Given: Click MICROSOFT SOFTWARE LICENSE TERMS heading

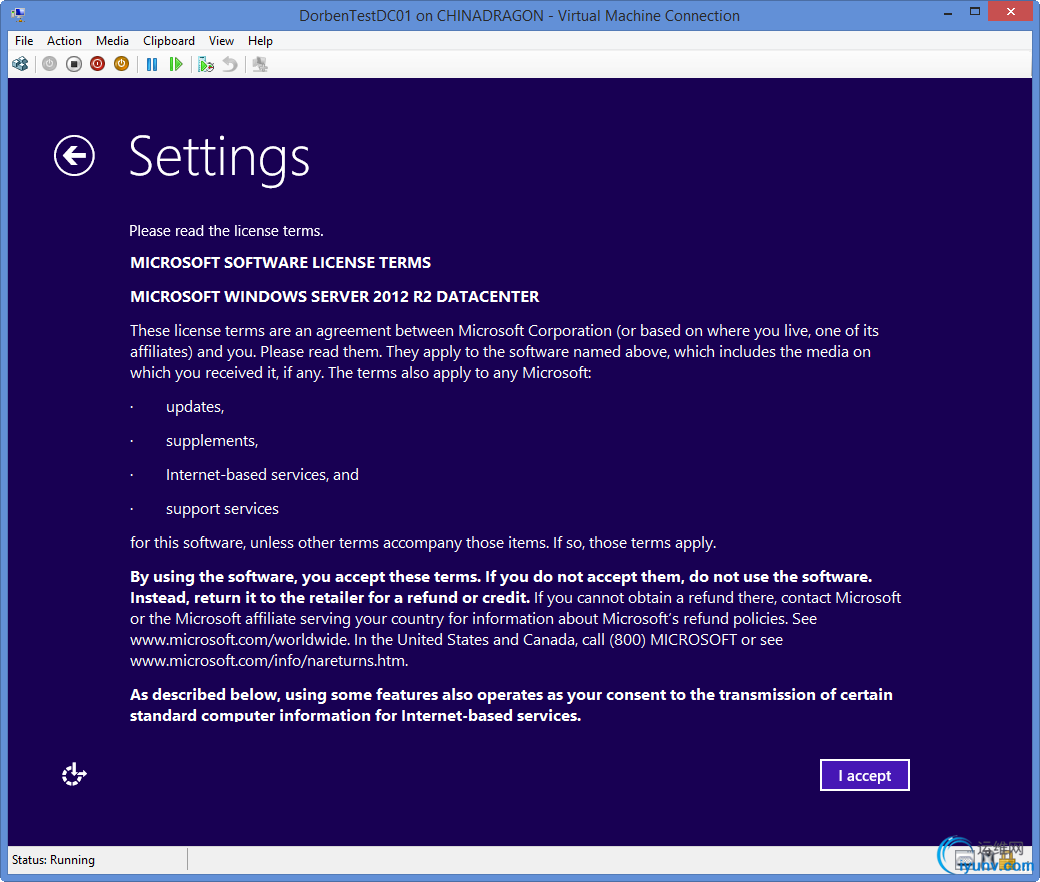Looking at the screenshot, I should click(x=281, y=263).
